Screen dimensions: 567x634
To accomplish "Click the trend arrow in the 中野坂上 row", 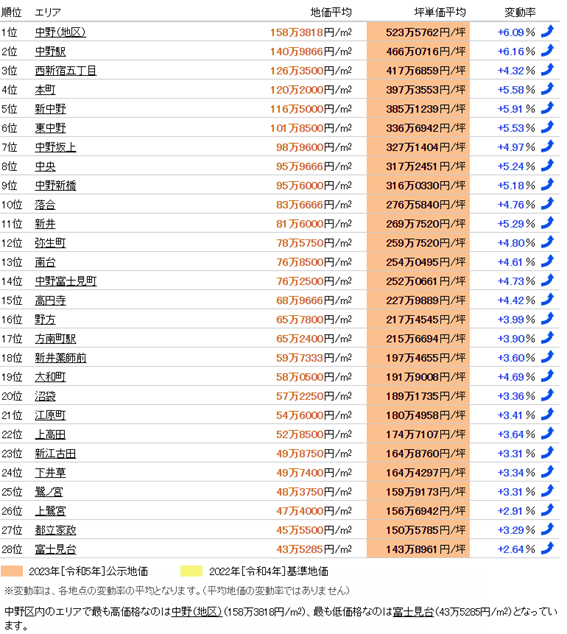I will click(x=547, y=146).
